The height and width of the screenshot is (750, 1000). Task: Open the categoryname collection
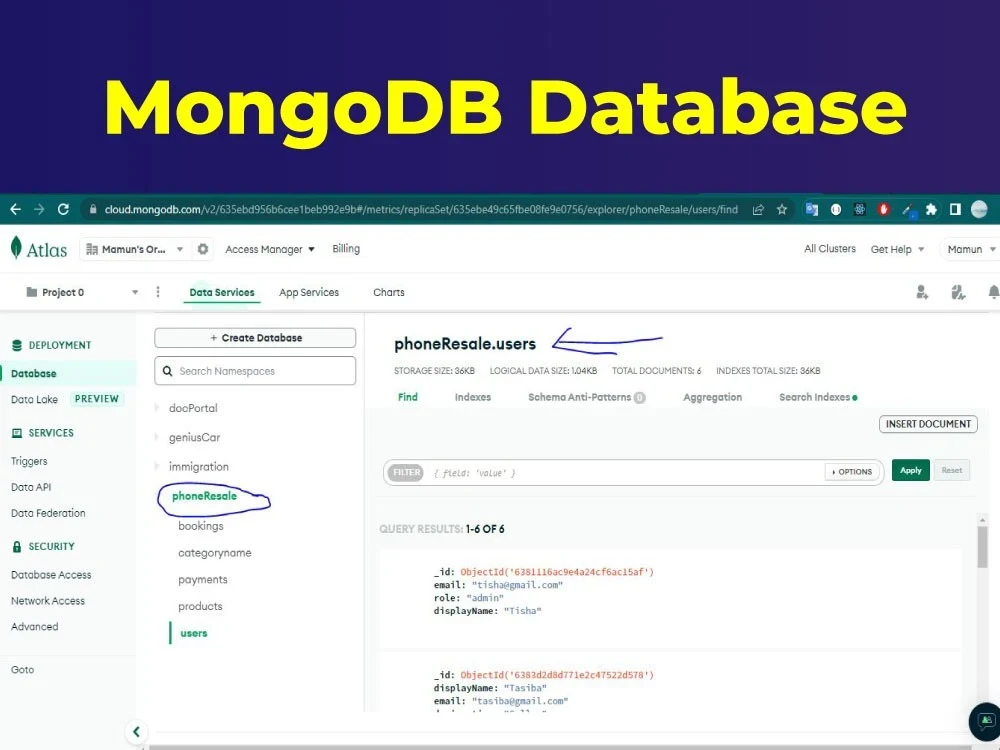pos(214,553)
